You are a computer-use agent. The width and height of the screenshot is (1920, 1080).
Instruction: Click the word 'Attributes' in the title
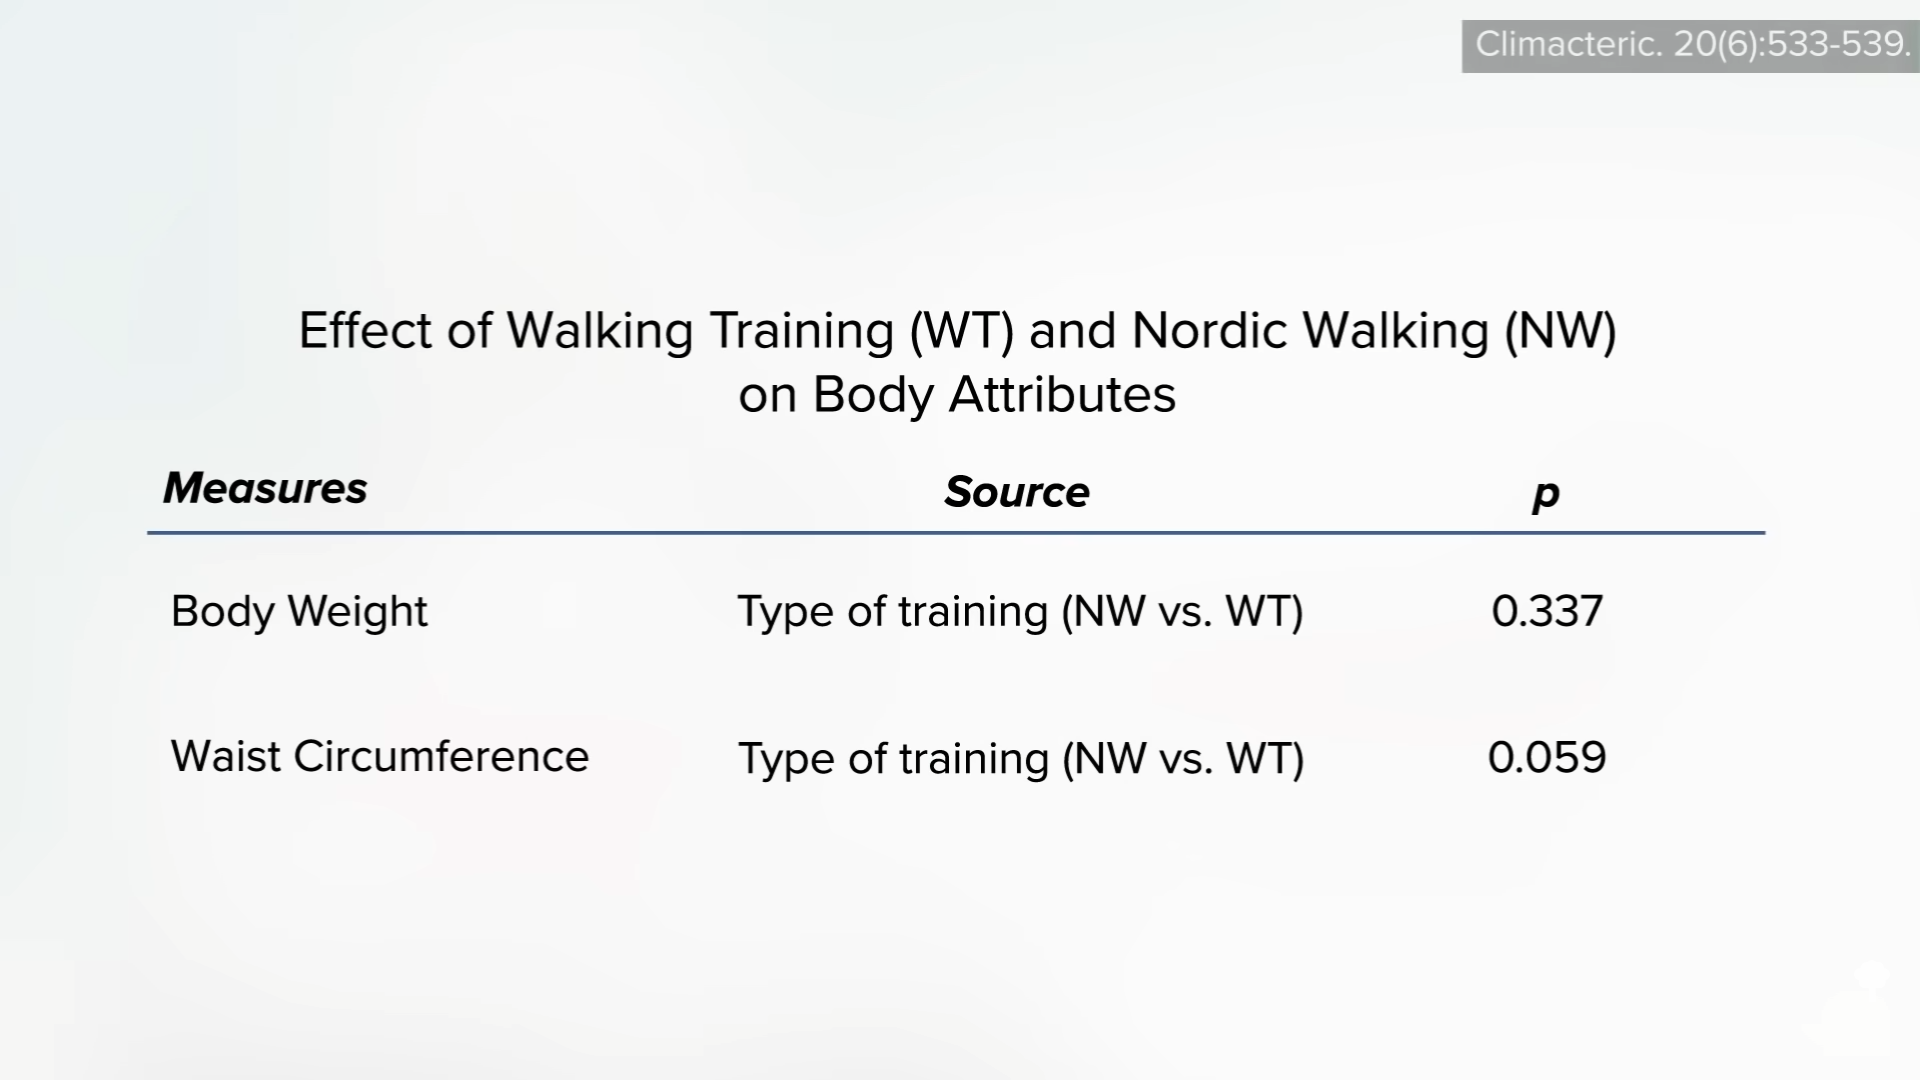pos(1062,394)
